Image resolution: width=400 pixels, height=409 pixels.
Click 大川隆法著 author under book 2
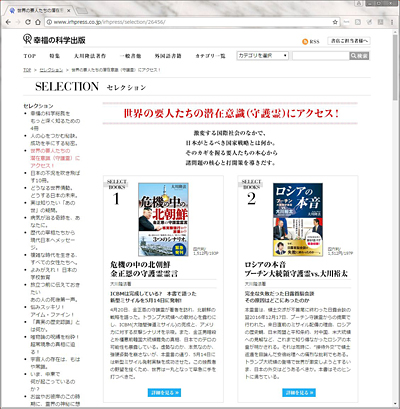pyautogui.click(x=255, y=284)
